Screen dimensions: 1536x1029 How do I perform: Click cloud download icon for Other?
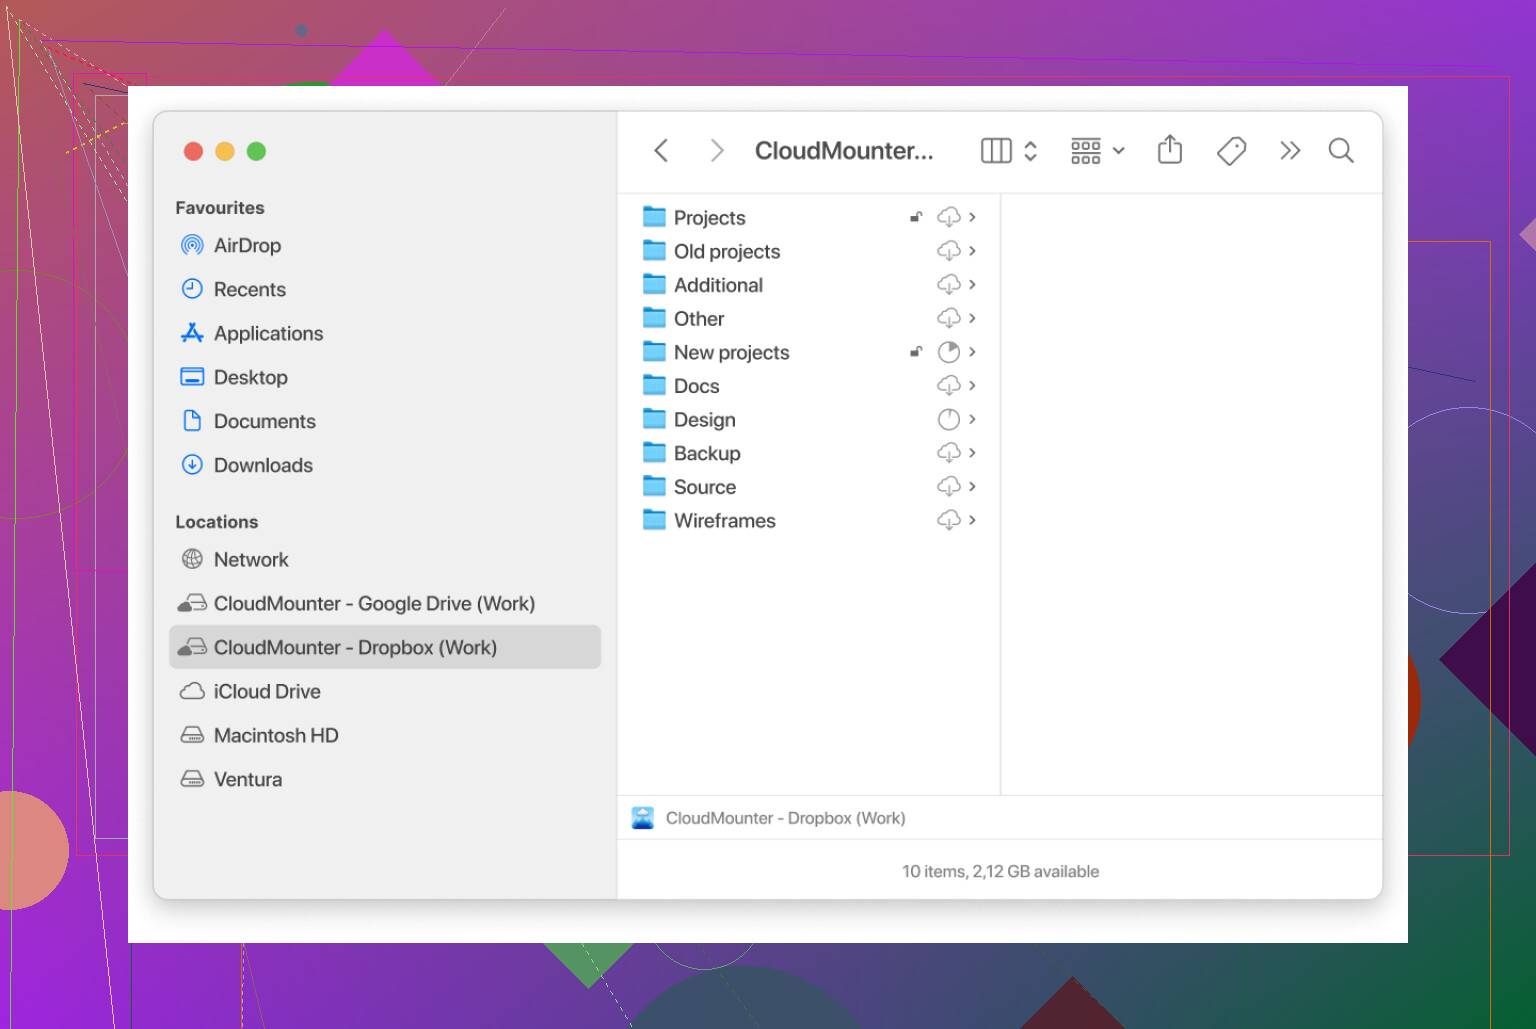[x=949, y=318]
